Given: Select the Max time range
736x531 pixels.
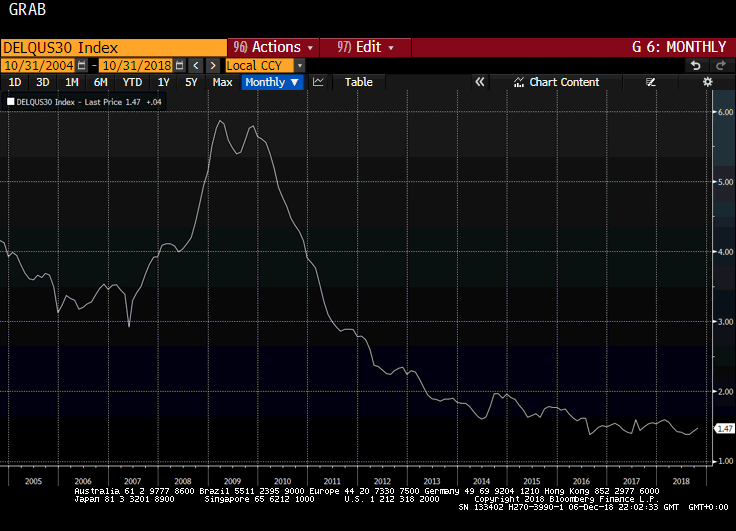Looking at the screenshot, I should pos(222,82).
